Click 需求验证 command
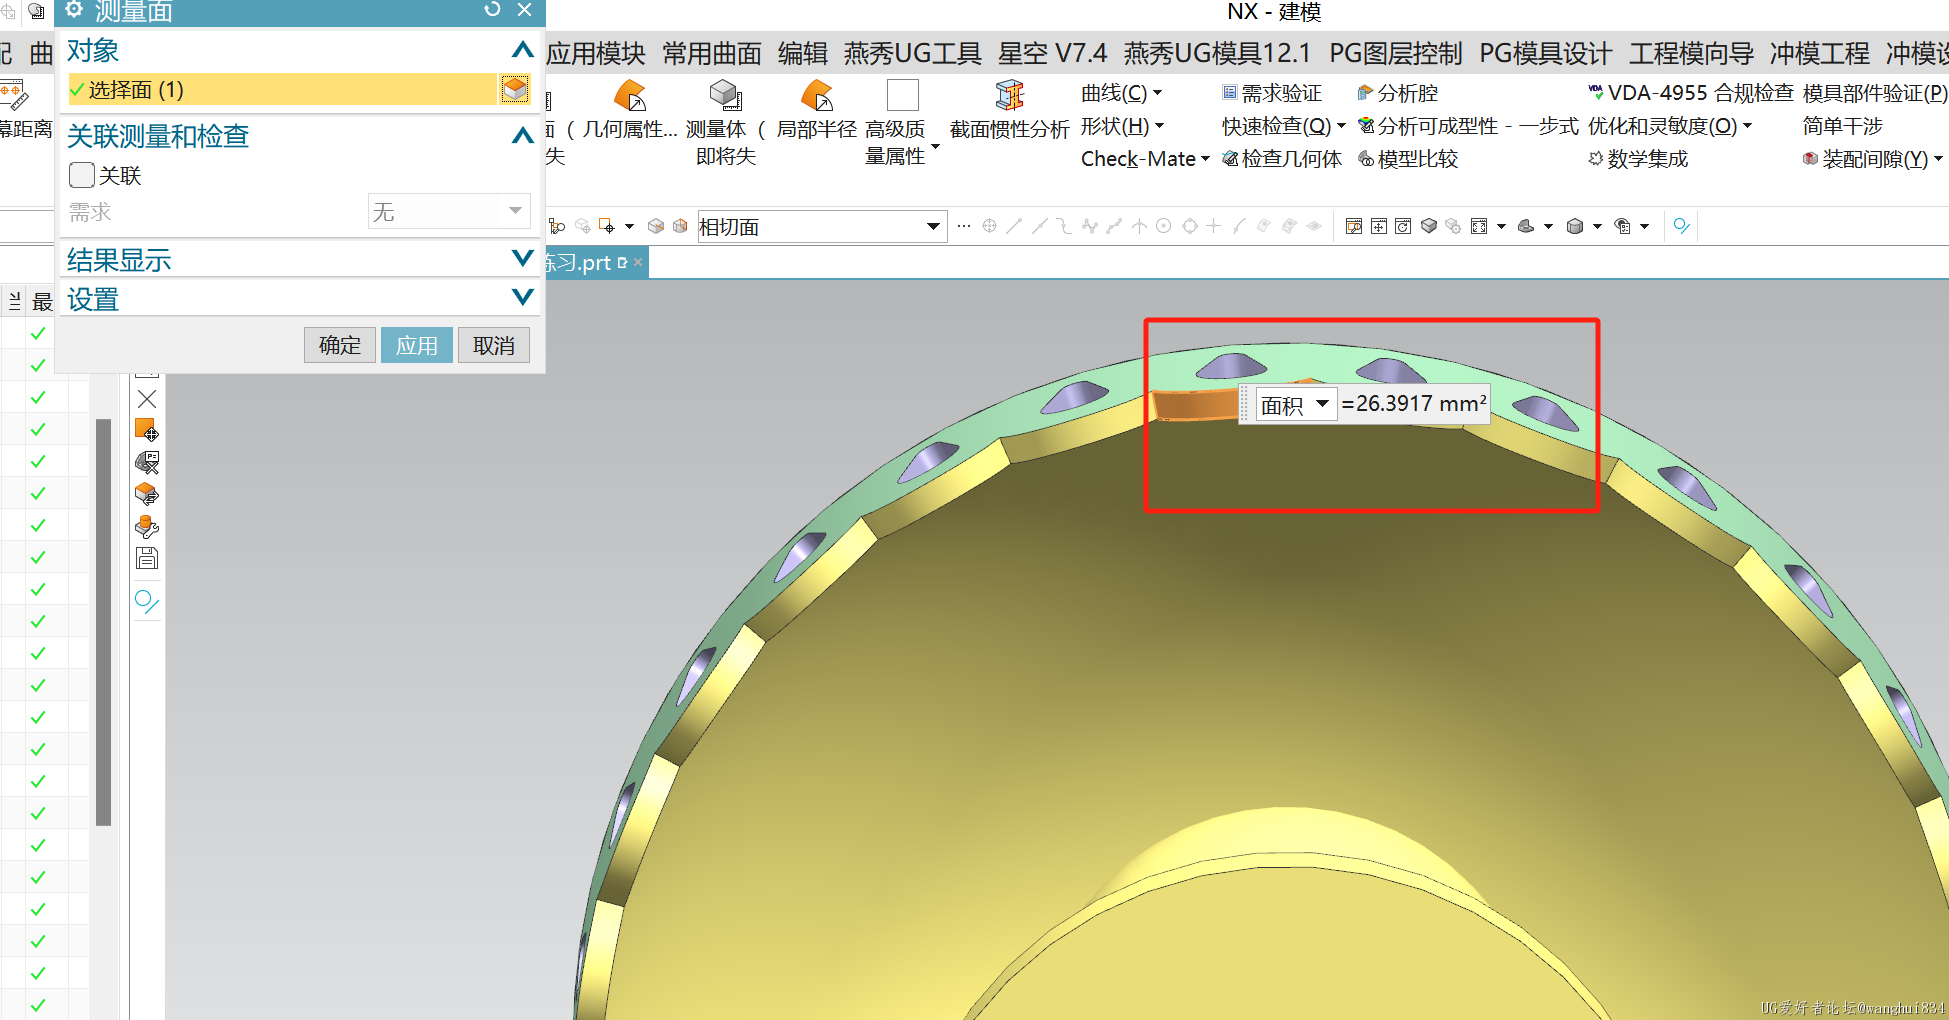 [x=1272, y=93]
